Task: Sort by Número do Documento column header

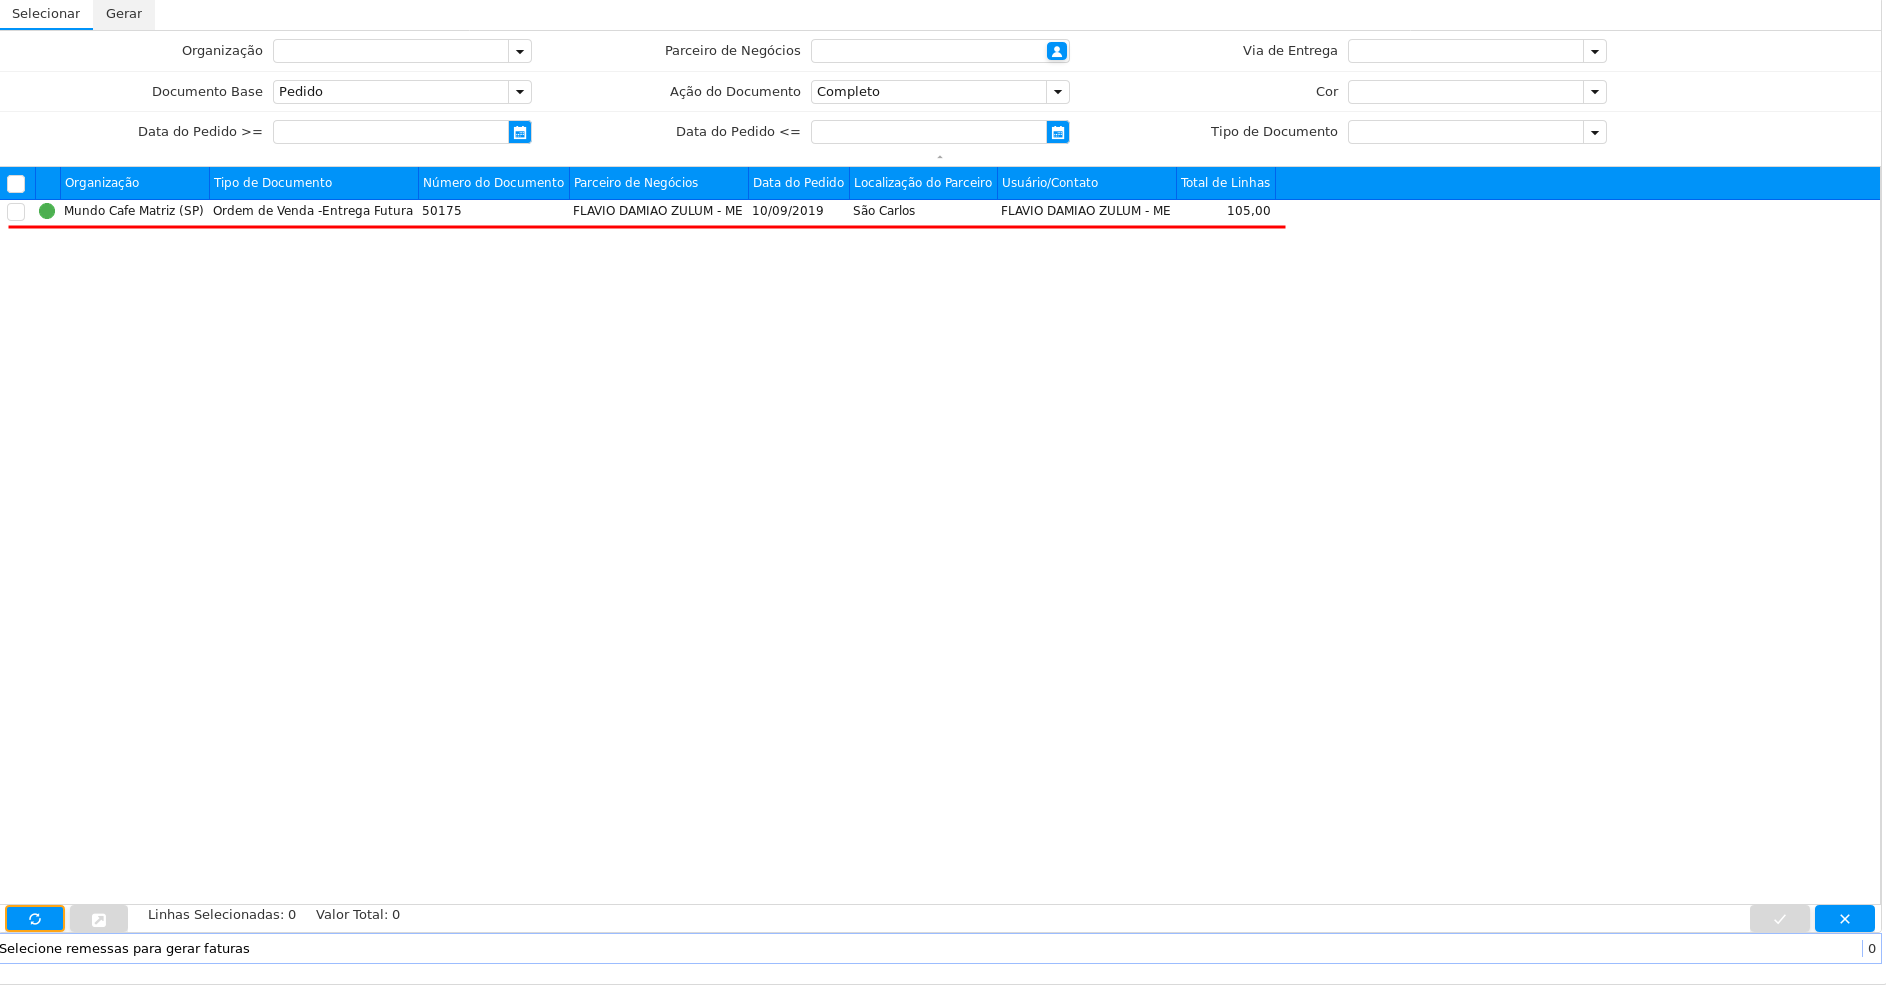Action: (x=493, y=183)
